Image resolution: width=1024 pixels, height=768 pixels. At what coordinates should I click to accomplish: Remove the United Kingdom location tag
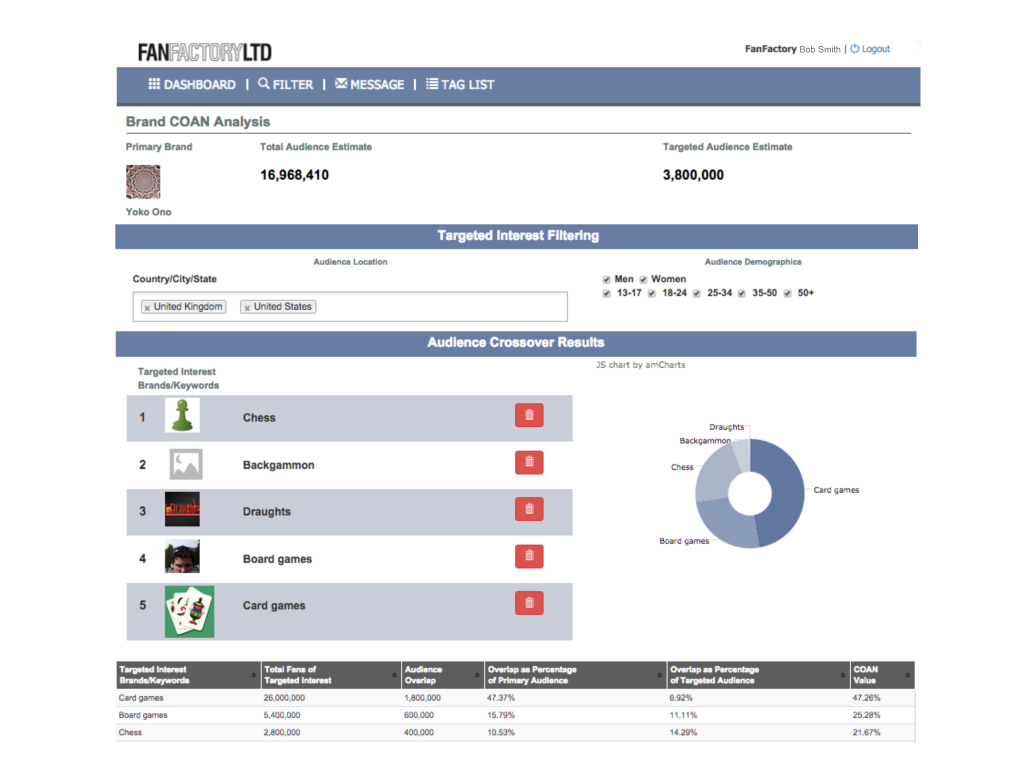click(x=147, y=308)
